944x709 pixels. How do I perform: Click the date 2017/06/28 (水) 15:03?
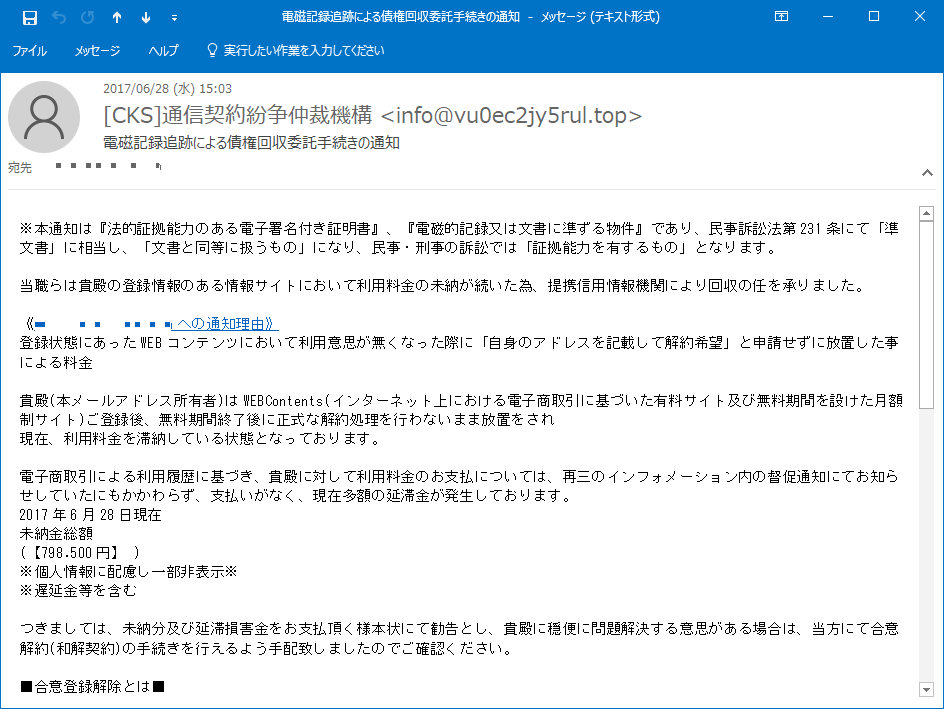pyautogui.click(x=167, y=88)
